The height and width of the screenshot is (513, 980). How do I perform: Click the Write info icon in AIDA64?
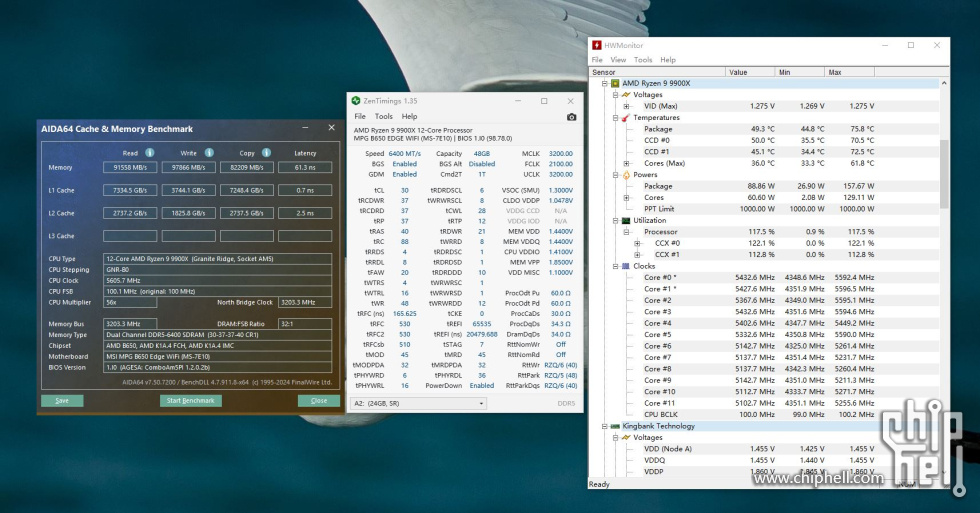(x=209, y=152)
